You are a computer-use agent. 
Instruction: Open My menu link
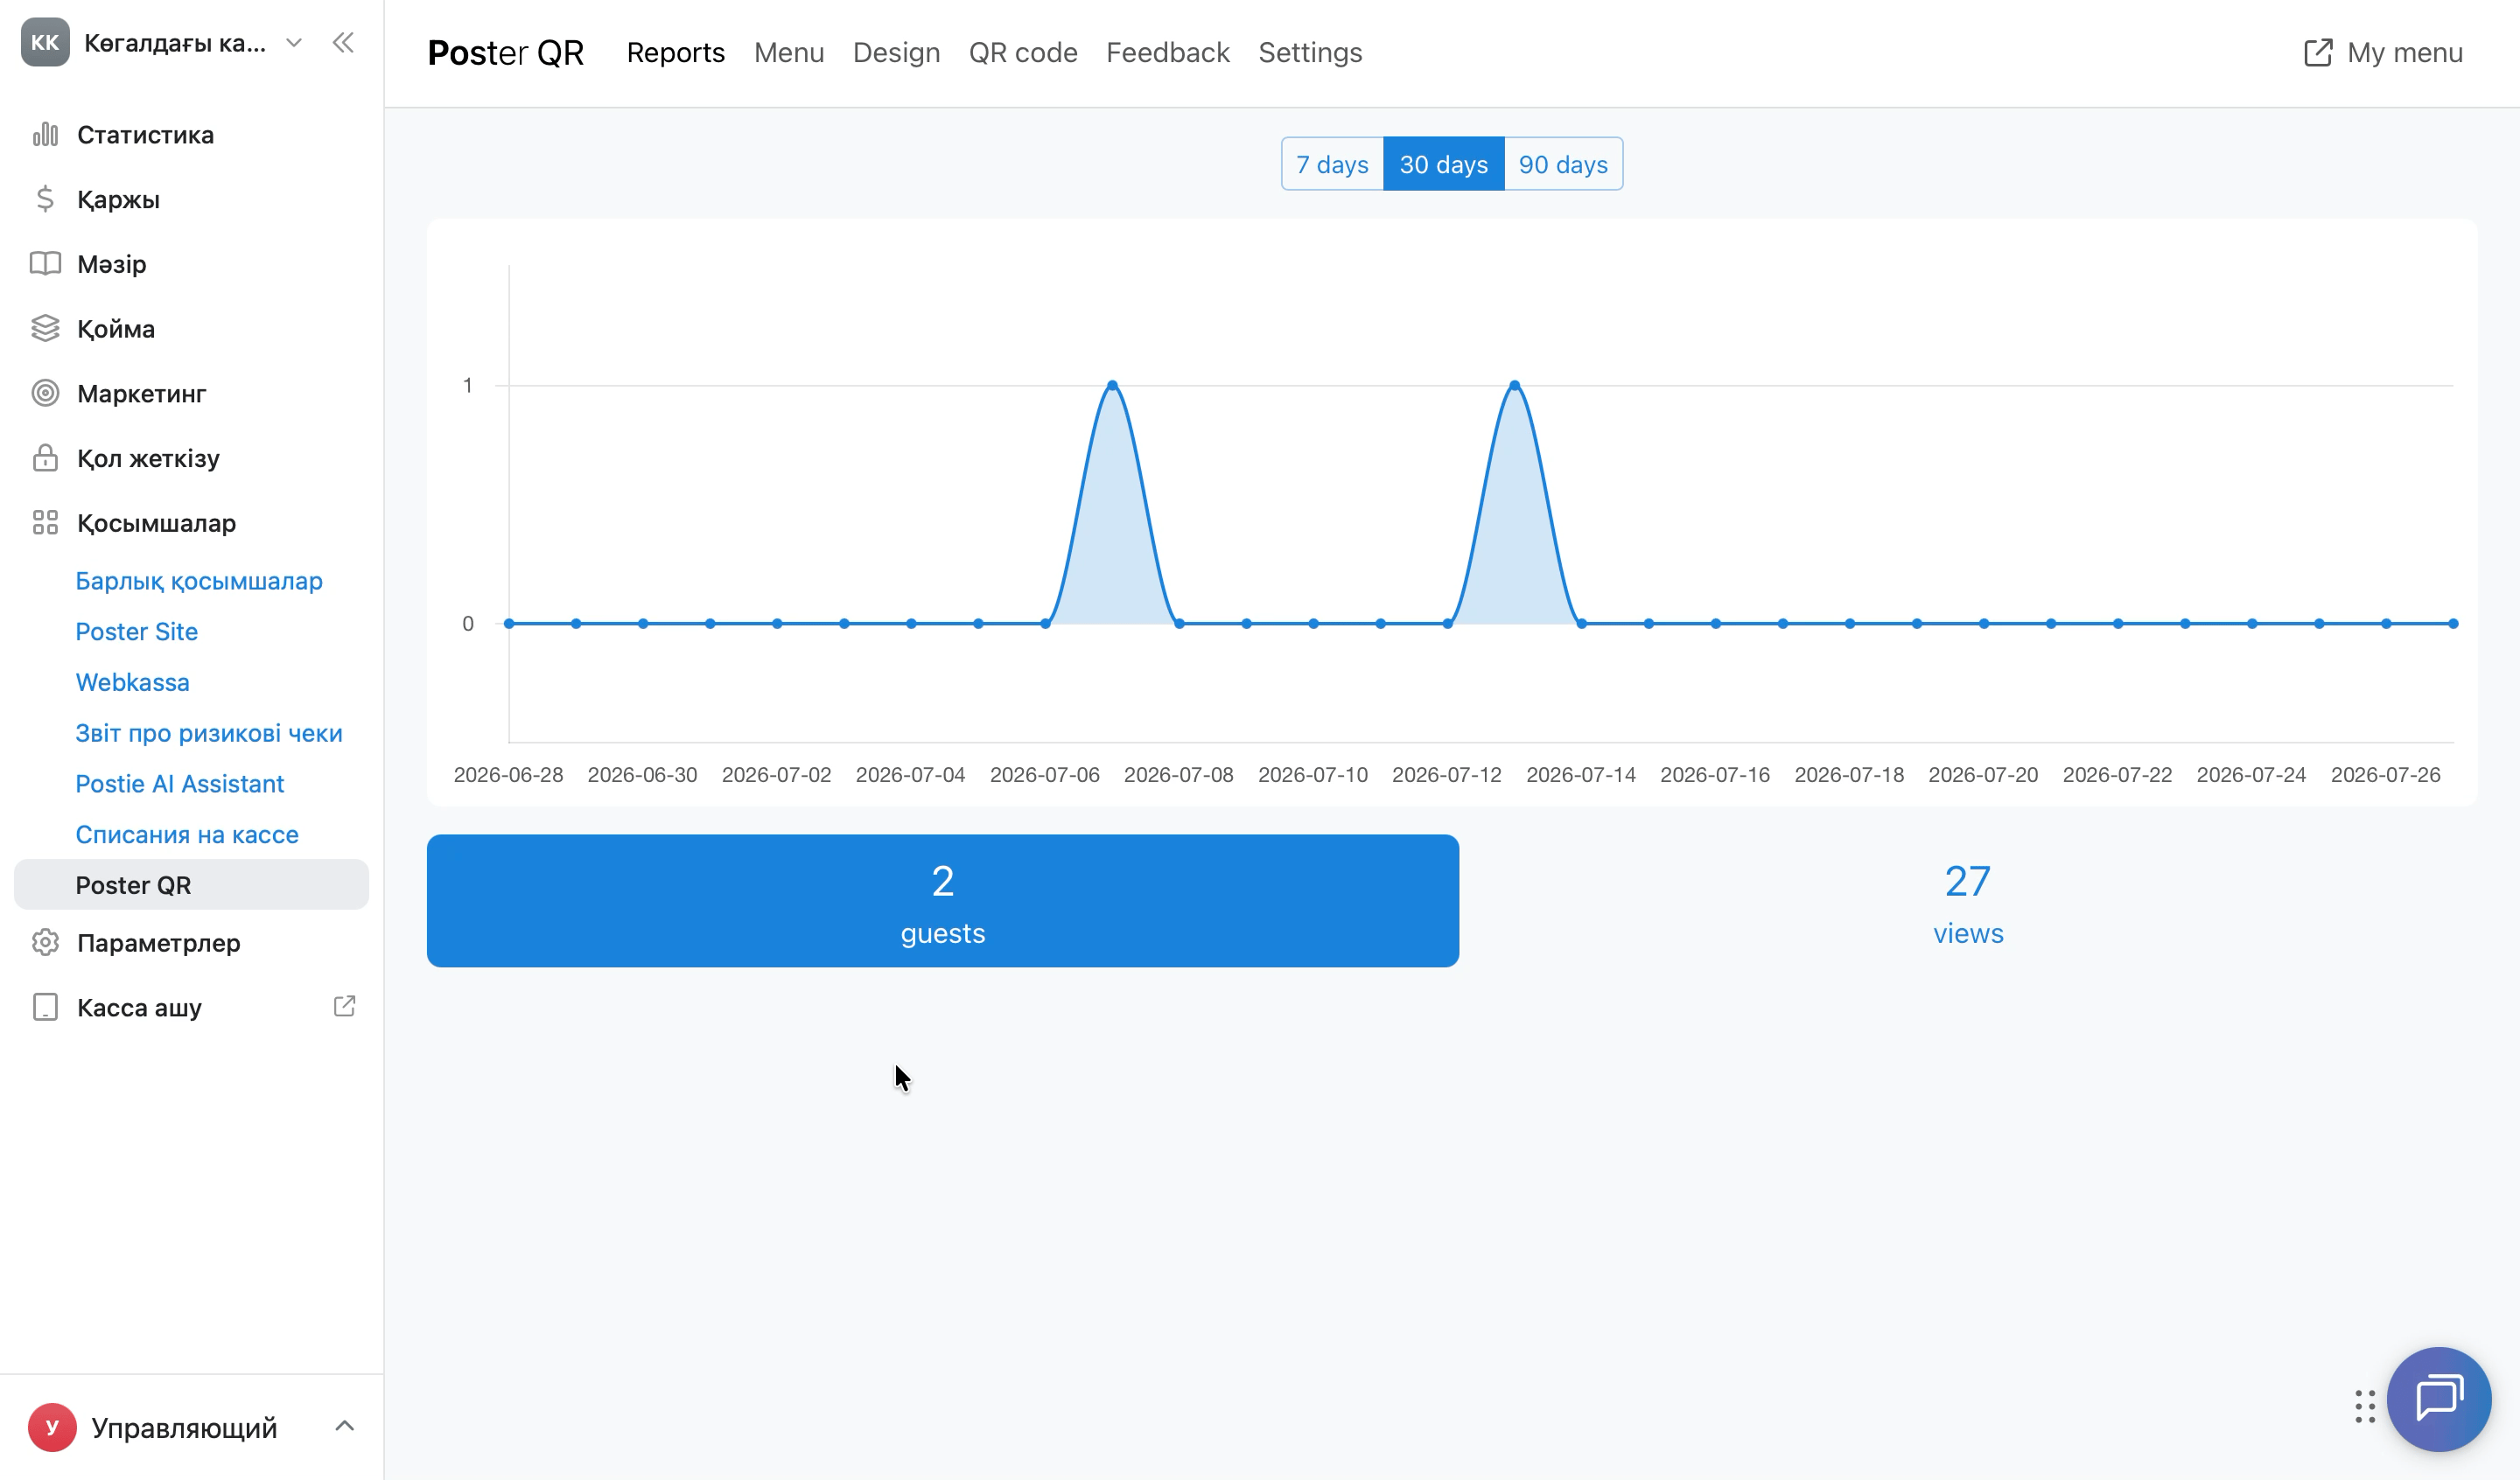[2383, 52]
